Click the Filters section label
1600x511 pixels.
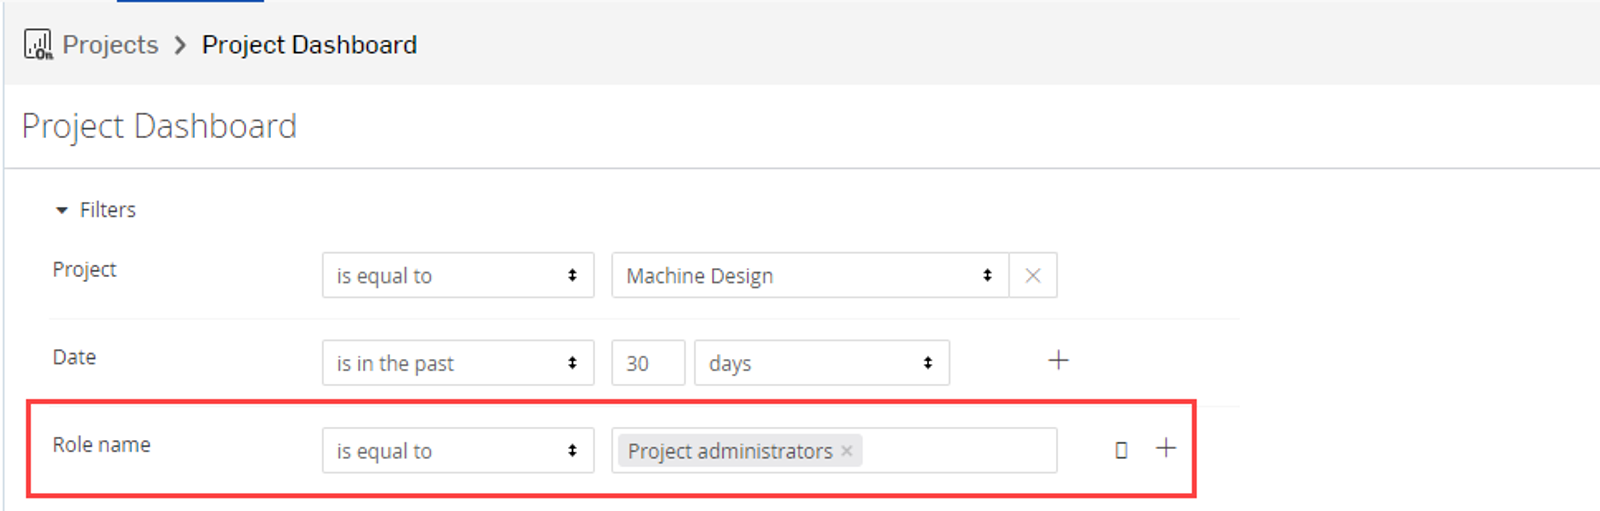(x=108, y=210)
